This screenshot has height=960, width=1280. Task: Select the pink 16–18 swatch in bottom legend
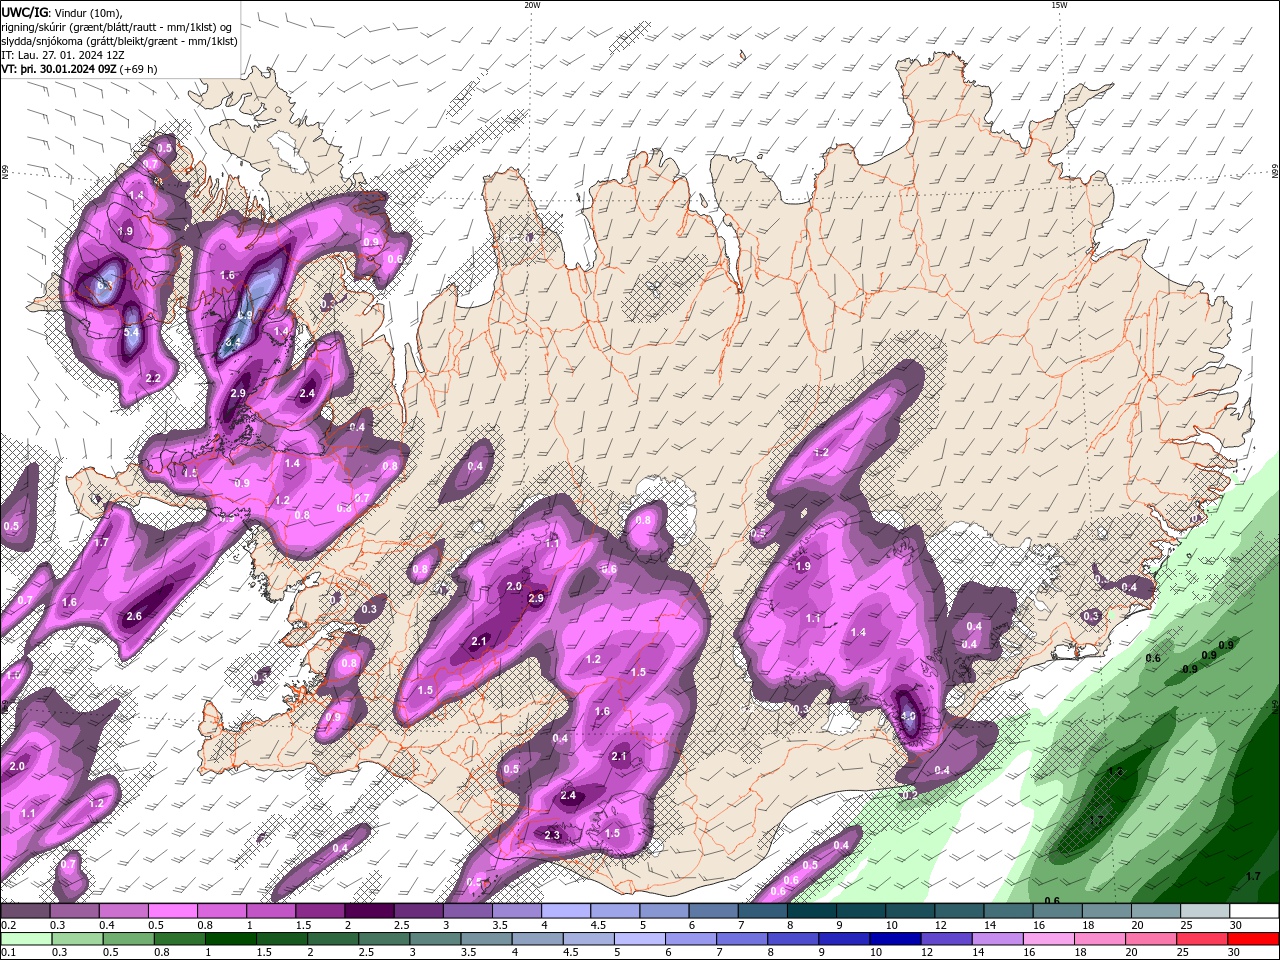coord(1050,938)
